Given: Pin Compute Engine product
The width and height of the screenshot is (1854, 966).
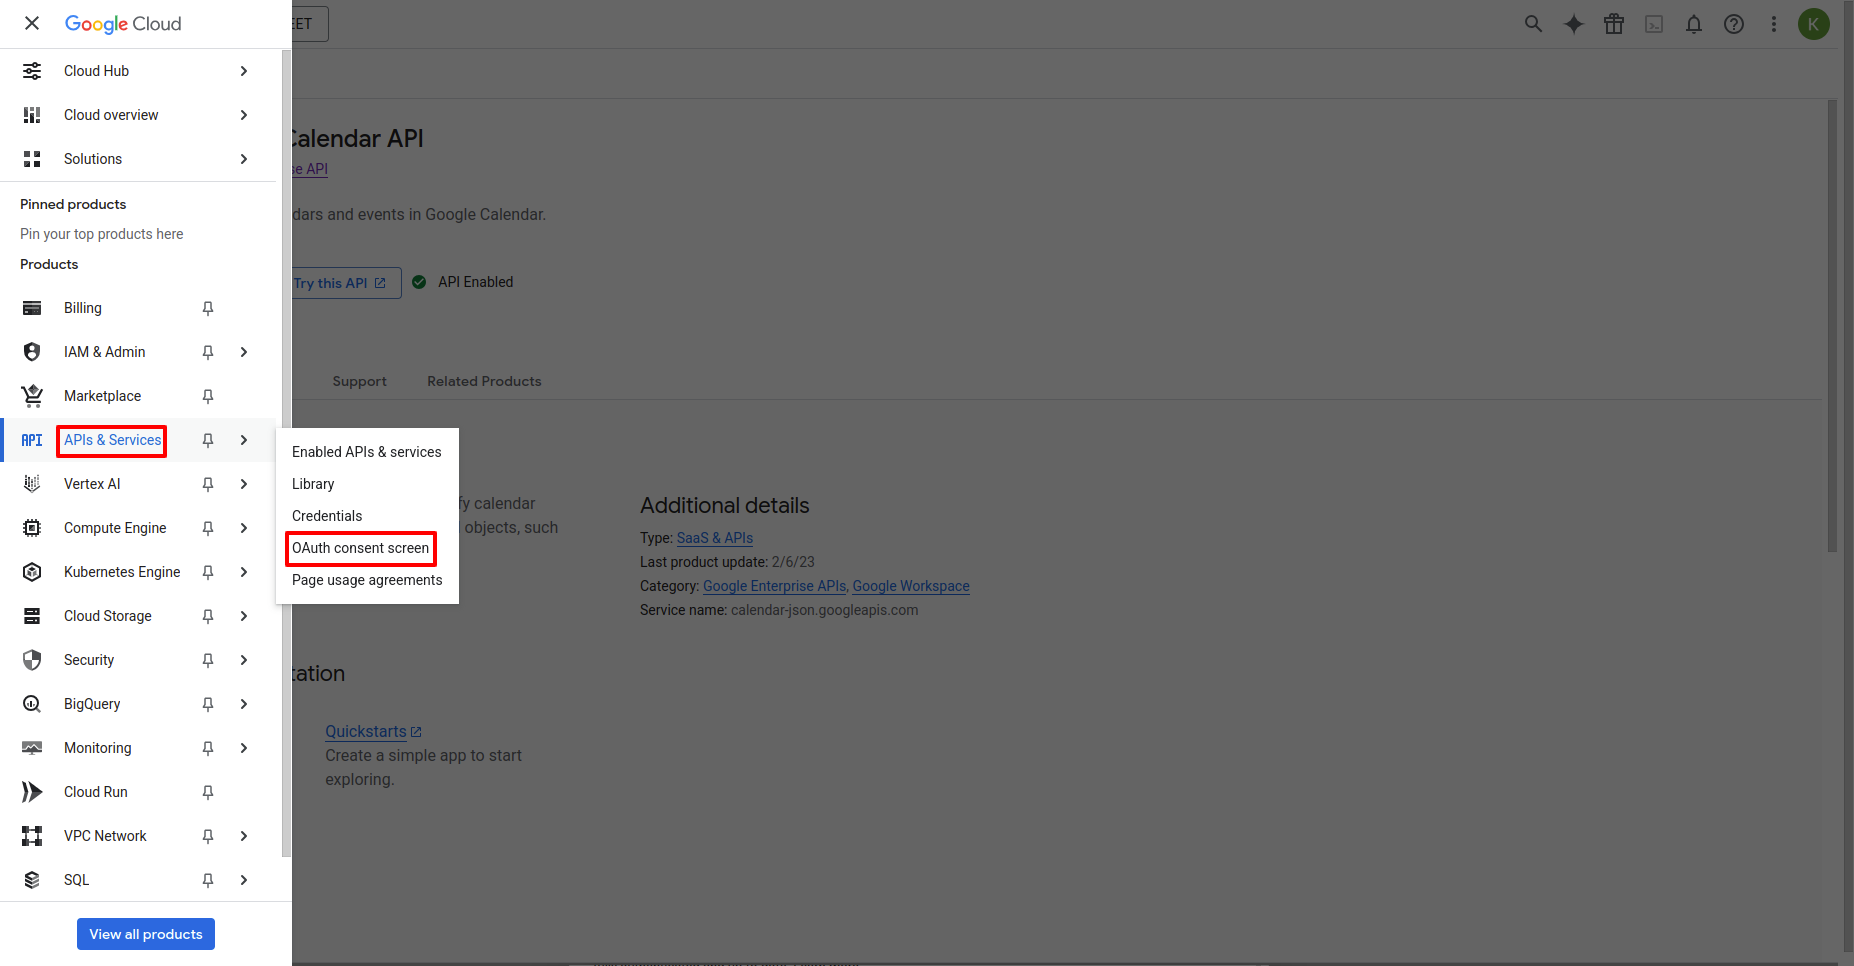Looking at the screenshot, I should pos(208,528).
